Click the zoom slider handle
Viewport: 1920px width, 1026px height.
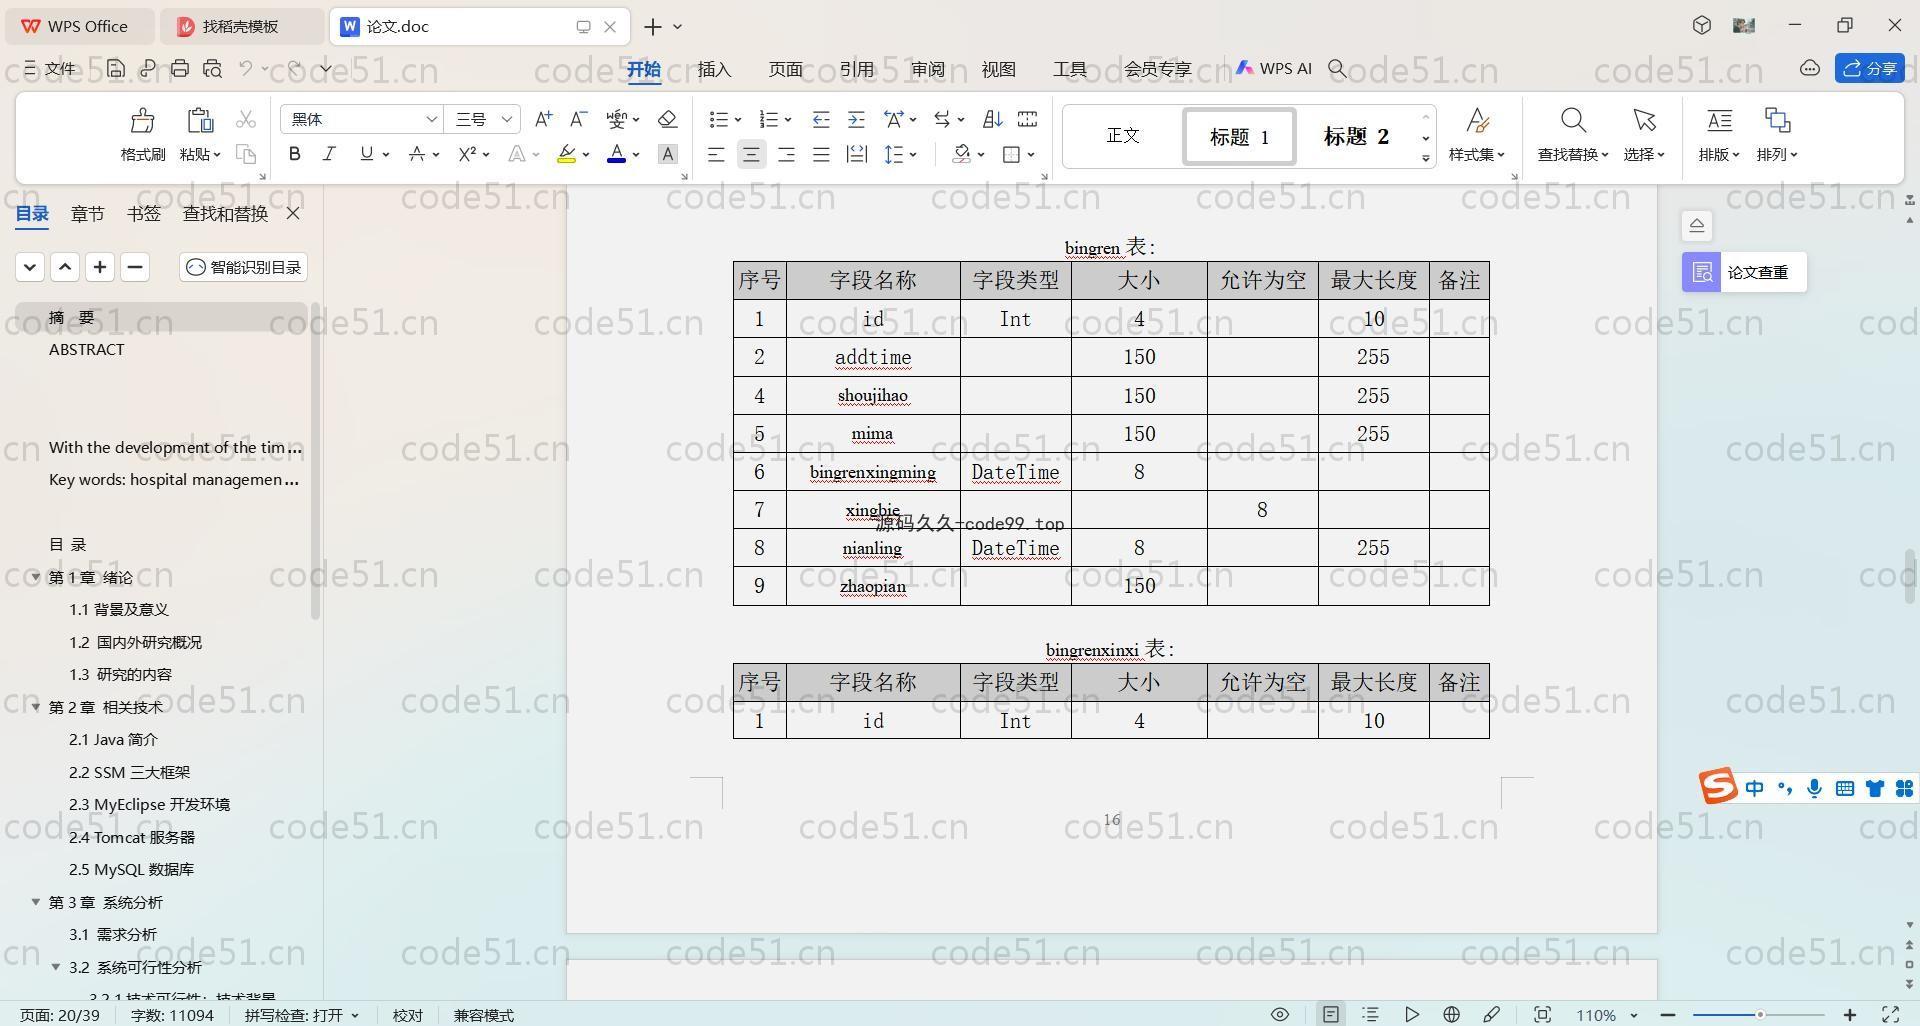(1760, 1014)
